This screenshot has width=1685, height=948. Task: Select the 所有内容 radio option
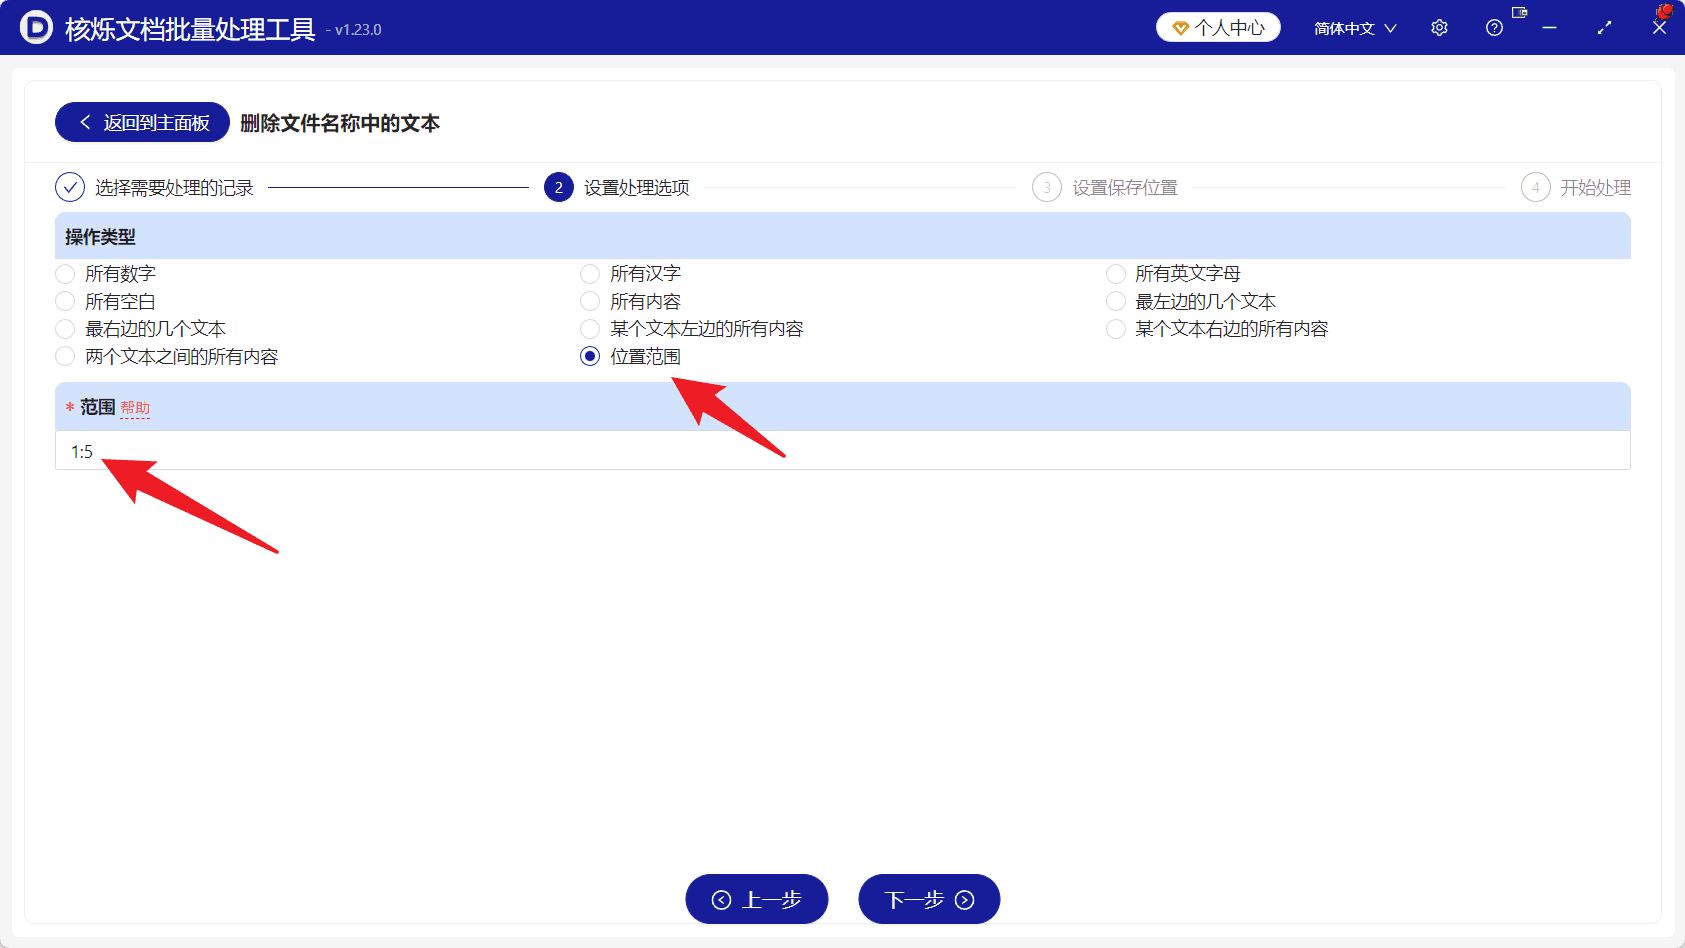coord(631,301)
